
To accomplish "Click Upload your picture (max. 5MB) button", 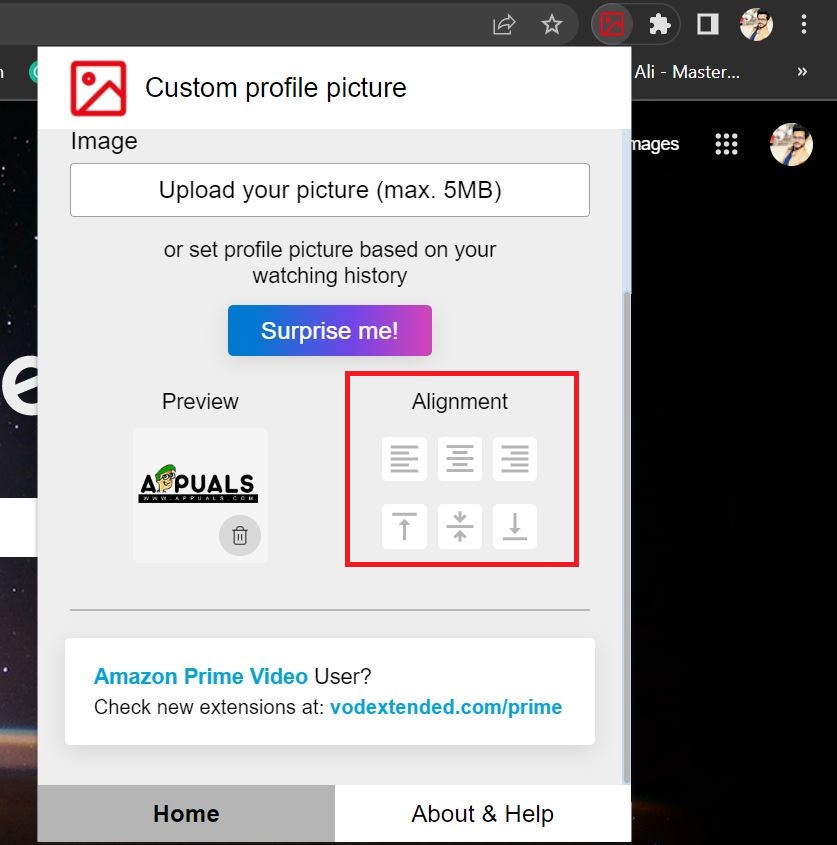I will (x=330, y=190).
